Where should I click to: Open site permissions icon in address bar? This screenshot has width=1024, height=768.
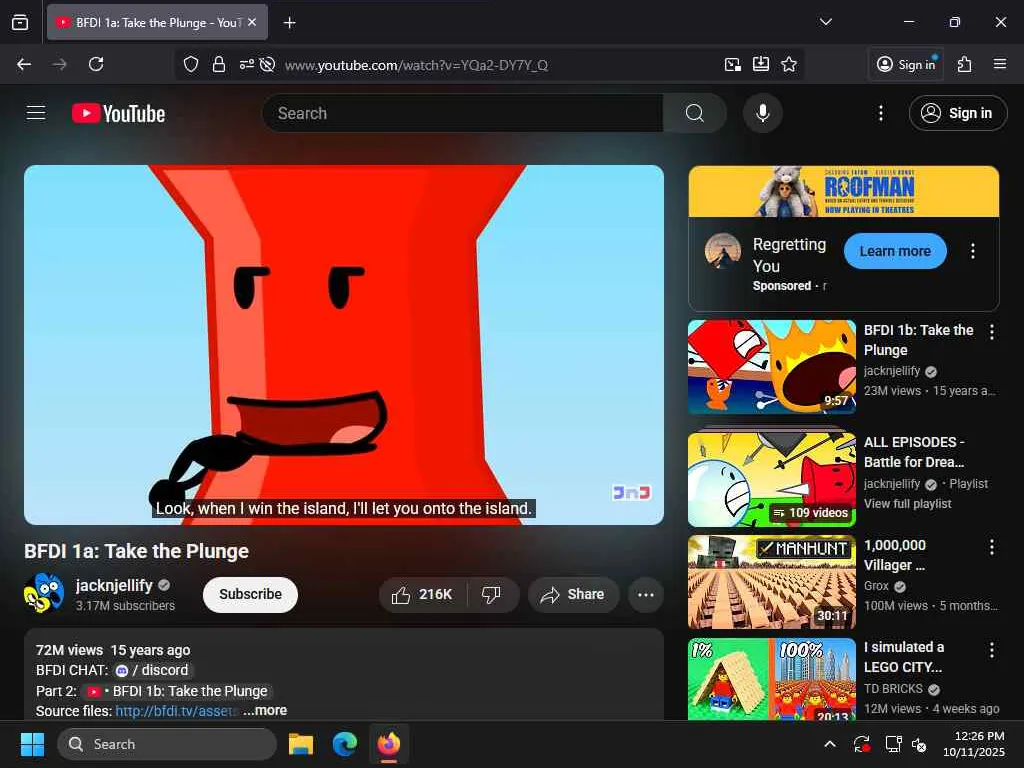coord(246,64)
